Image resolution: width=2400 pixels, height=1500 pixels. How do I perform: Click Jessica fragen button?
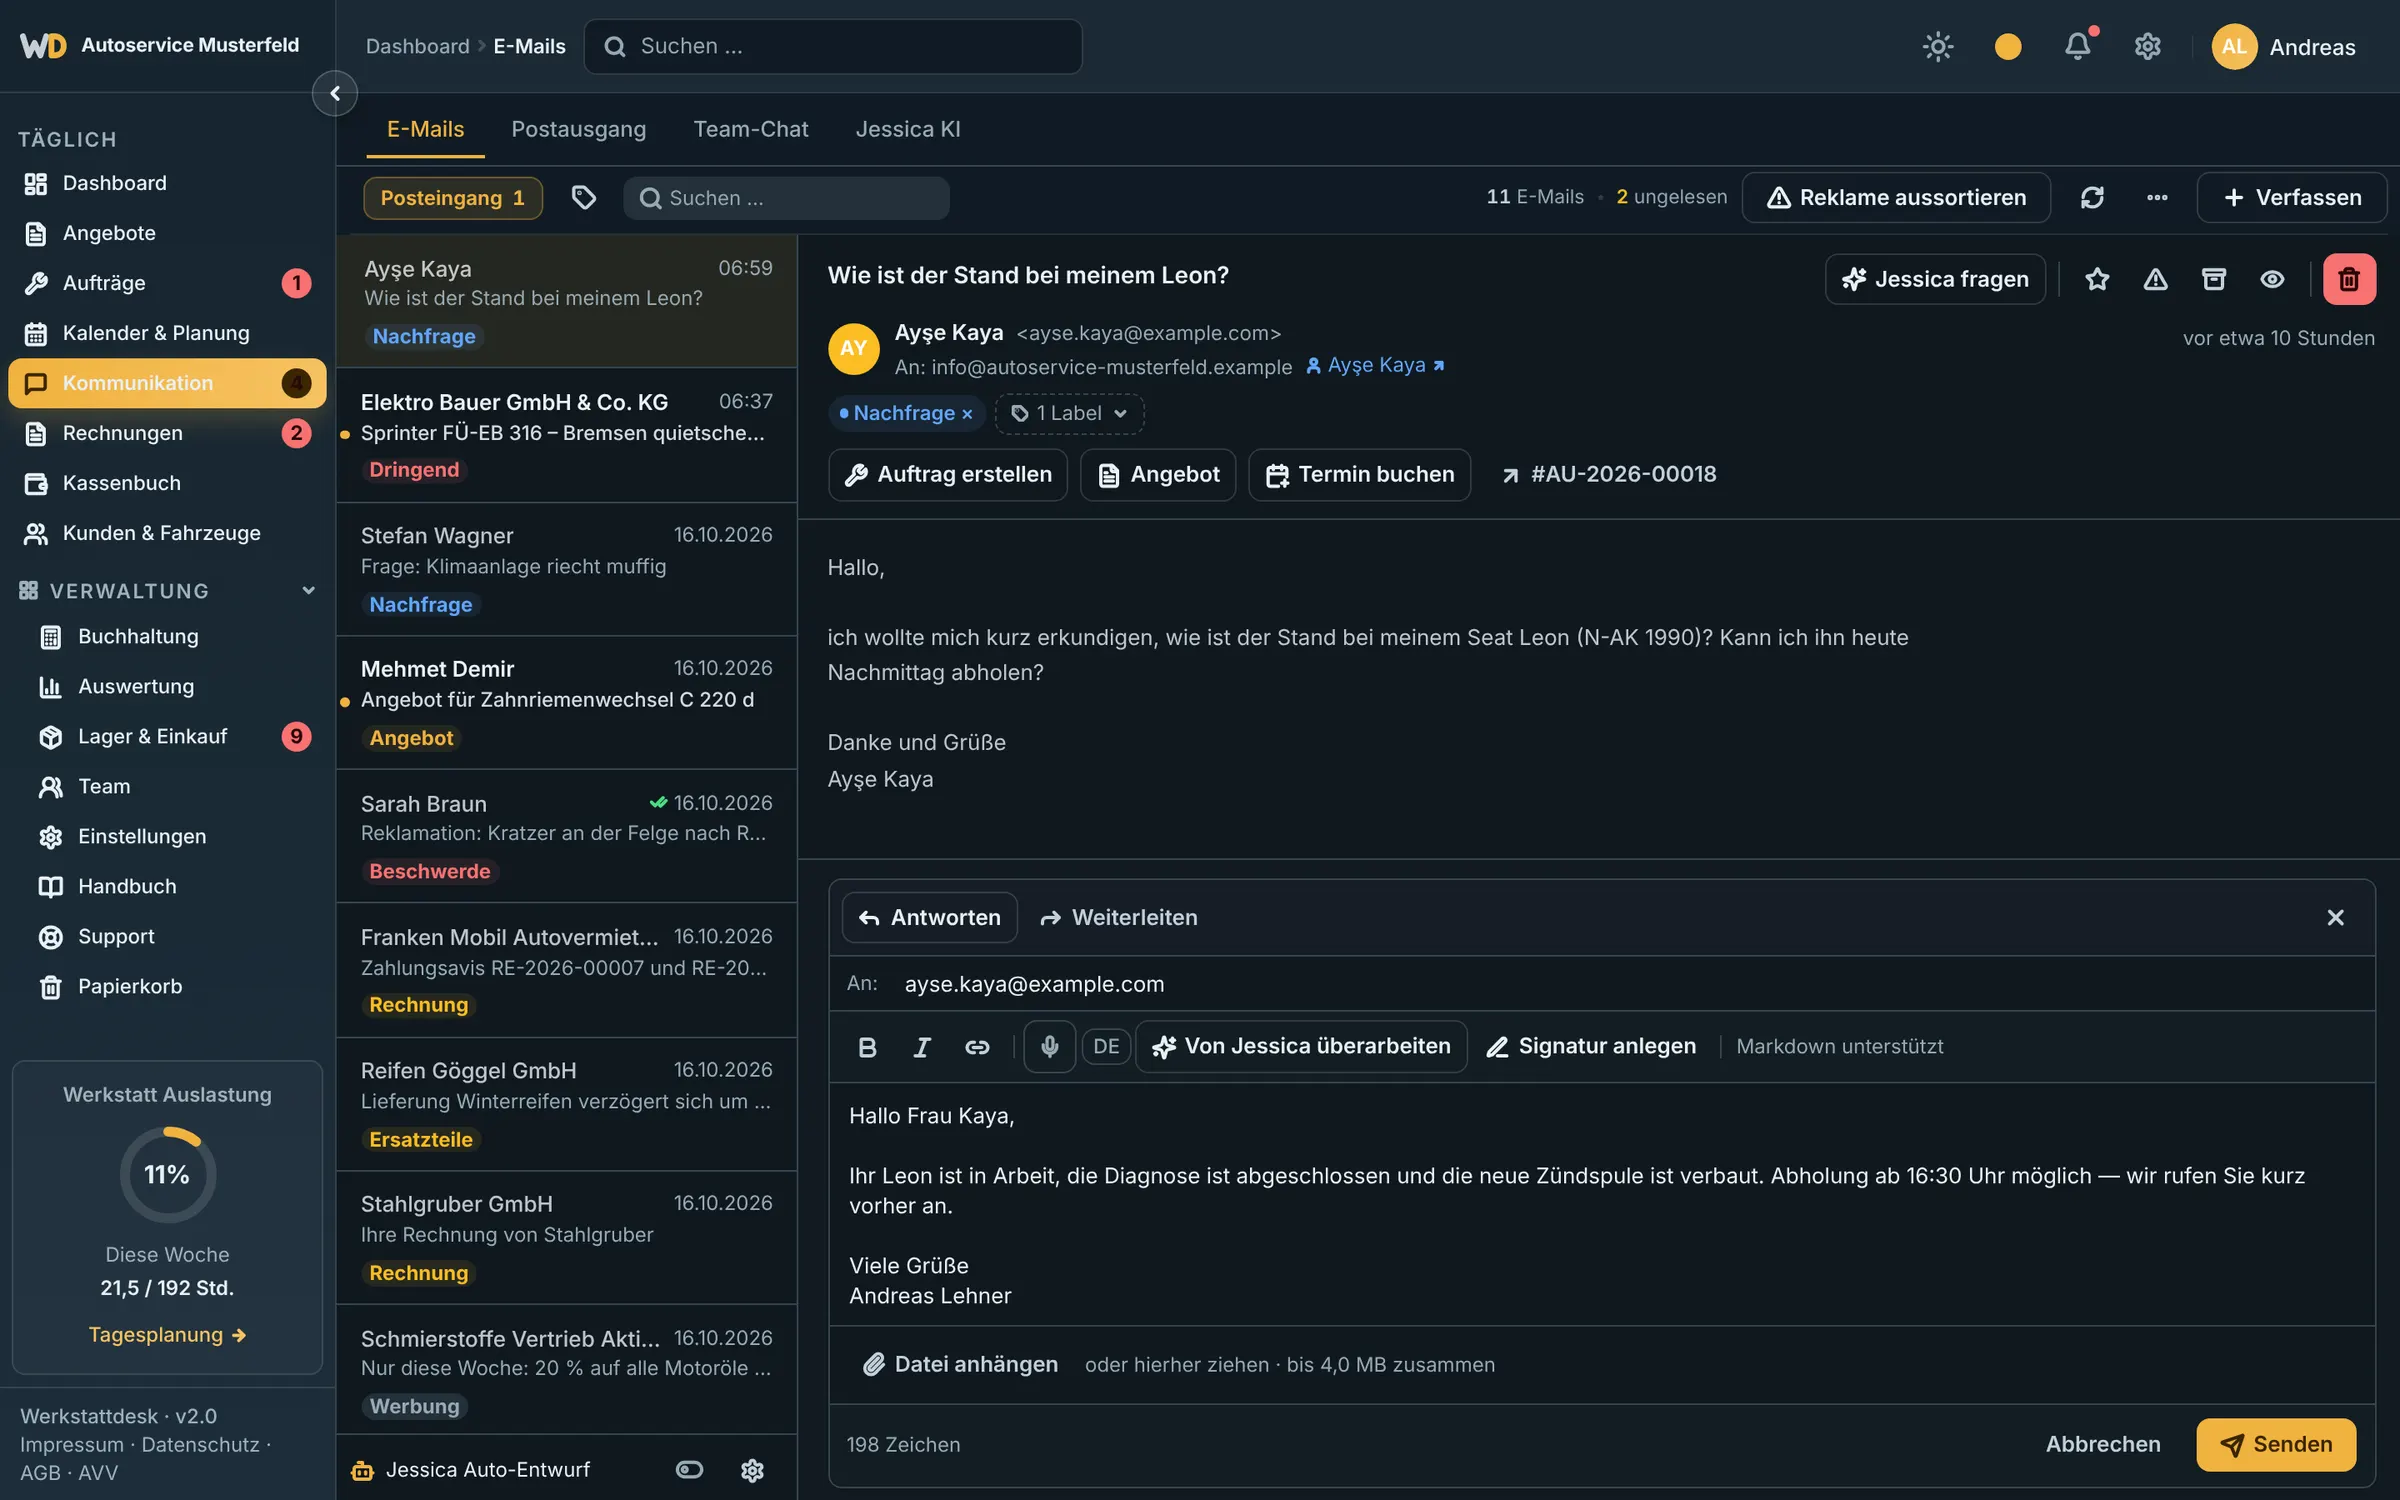click(x=1934, y=279)
